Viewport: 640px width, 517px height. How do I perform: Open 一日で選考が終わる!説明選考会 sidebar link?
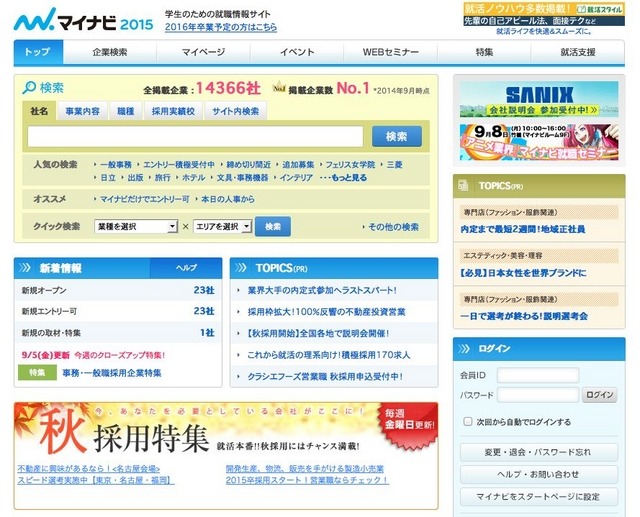coord(524,316)
